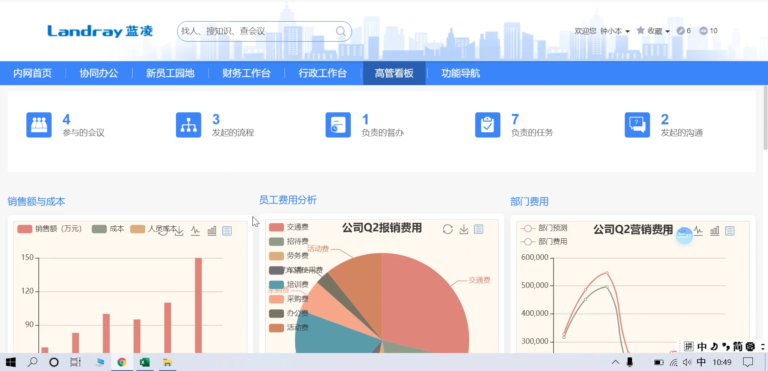Open the 发起的沟通 chat icon
The width and height of the screenshot is (768, 371).
tap(637, 125)
